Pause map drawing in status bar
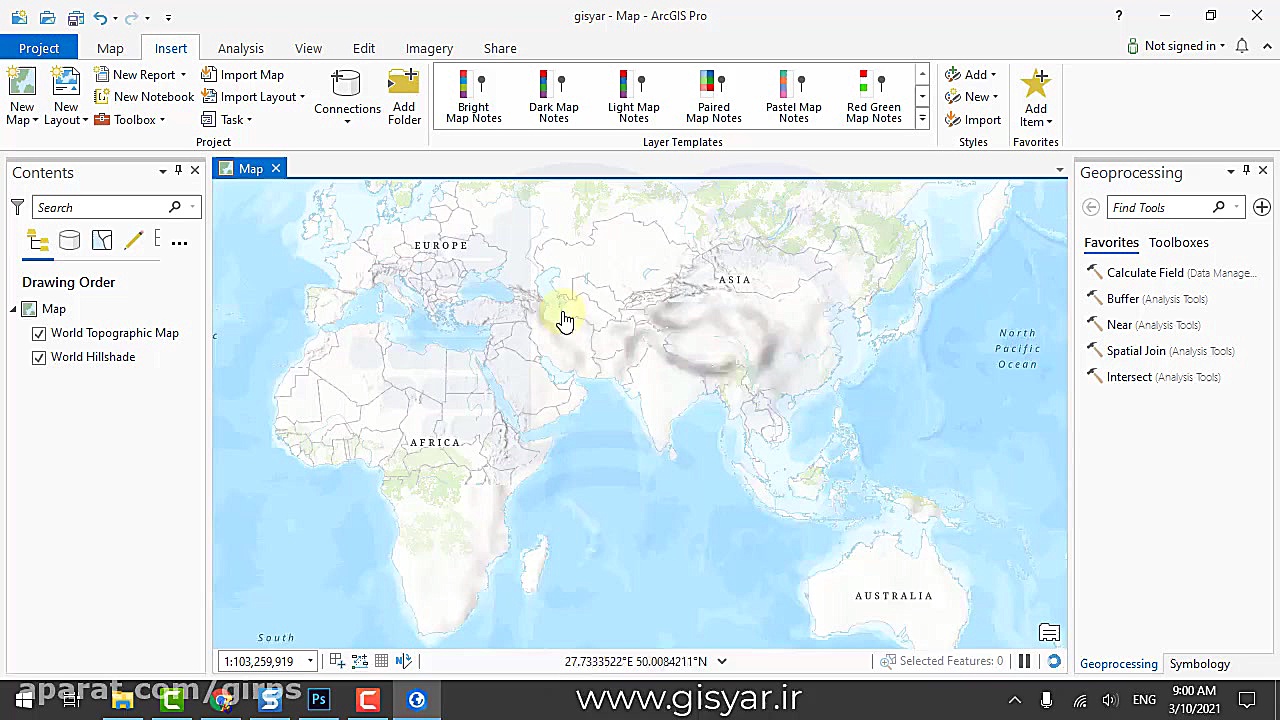1280x720 pixels. 1024,661
